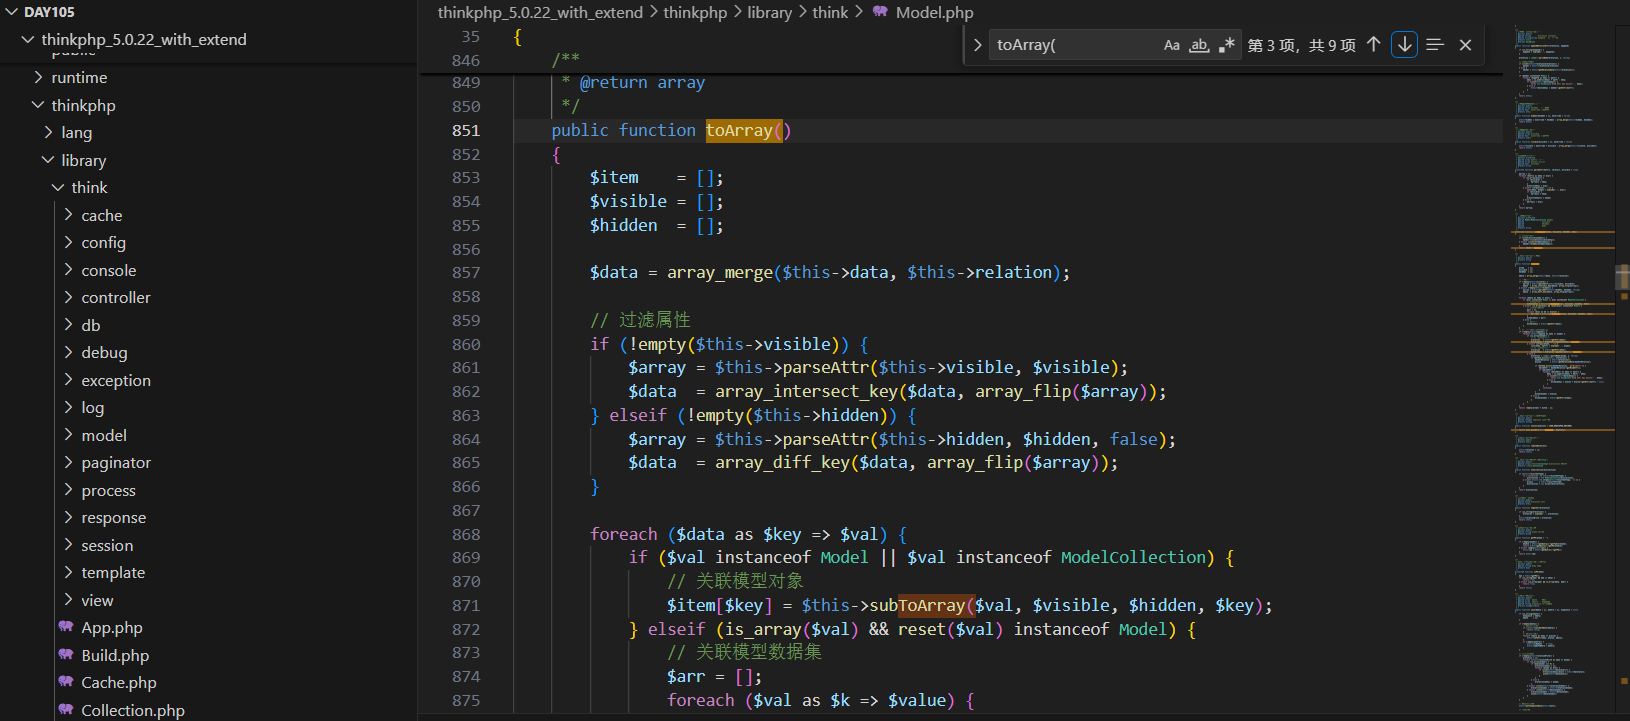Screen dimensions: 1630x721
Task: Go to previous match in find widget
Action: pyautogui.click(x=1374, y=45)
